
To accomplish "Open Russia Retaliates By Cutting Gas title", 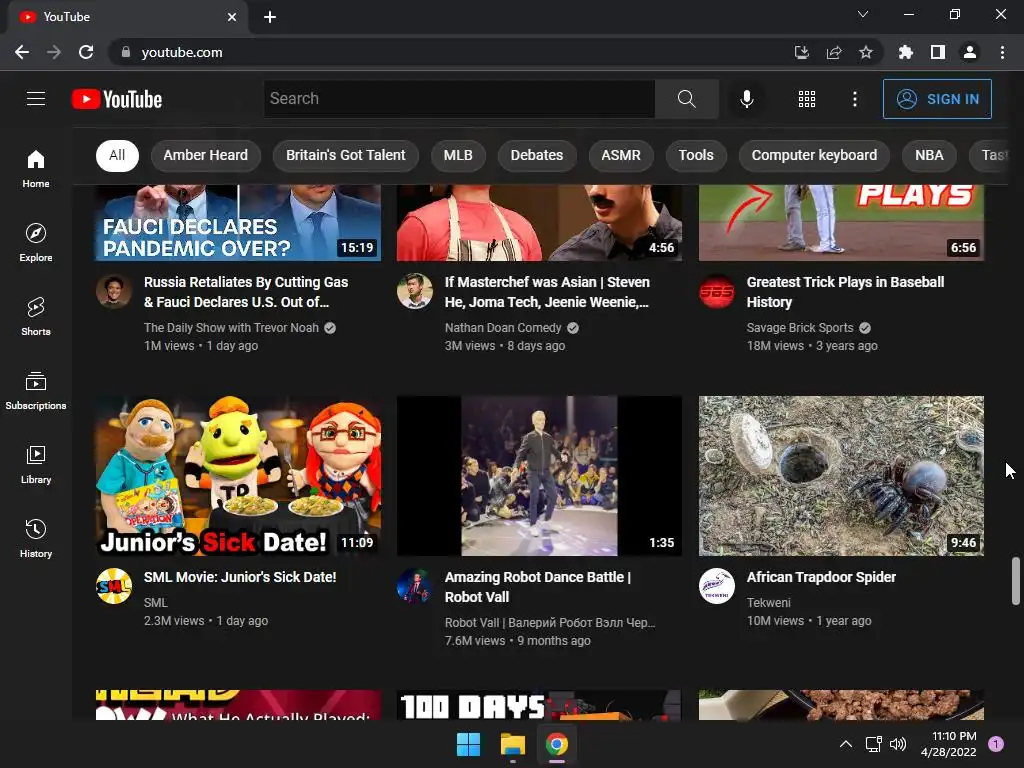I will (x=246, y=292).
